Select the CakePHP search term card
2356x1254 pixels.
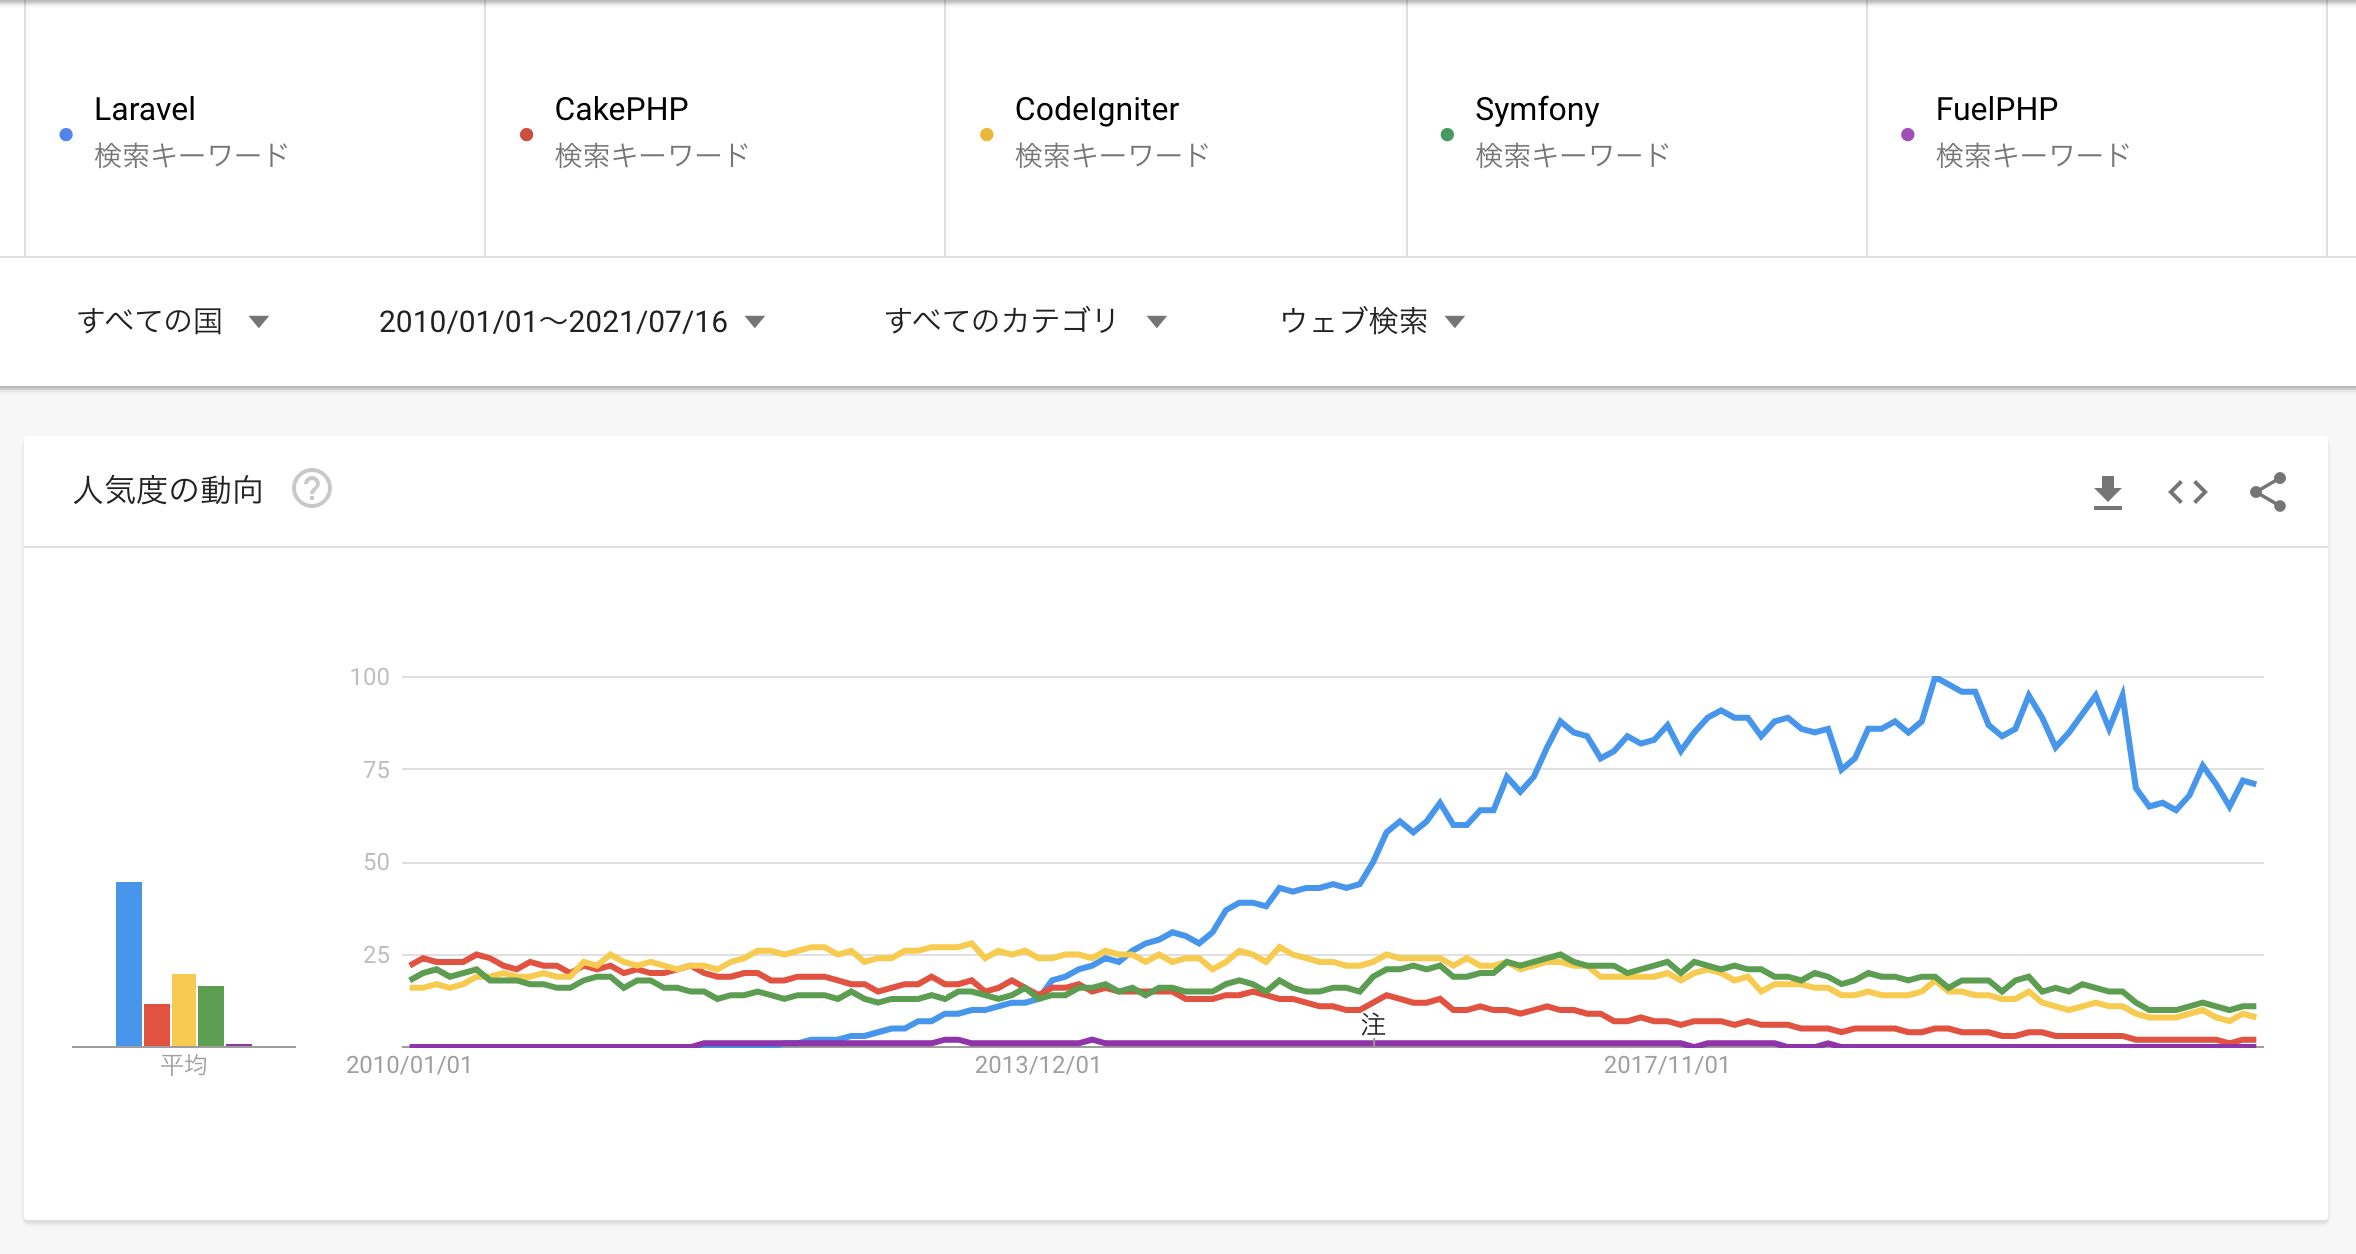pyautogui.click(x=715, y=130)
